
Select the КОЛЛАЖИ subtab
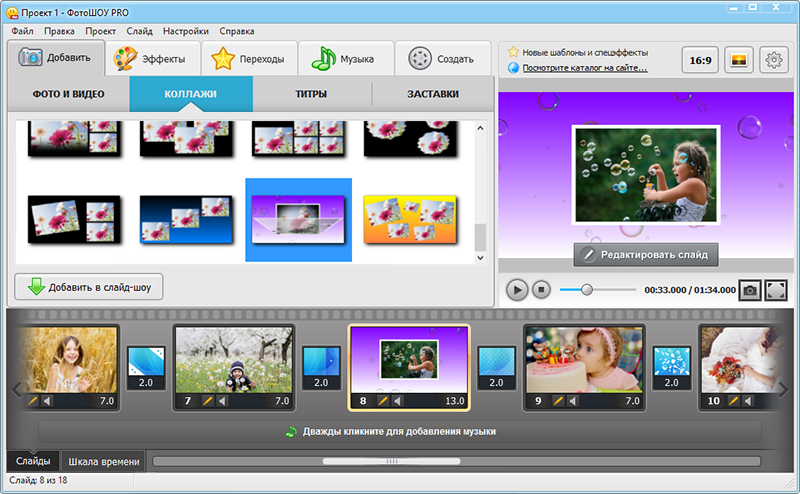[x=191, y=94]
